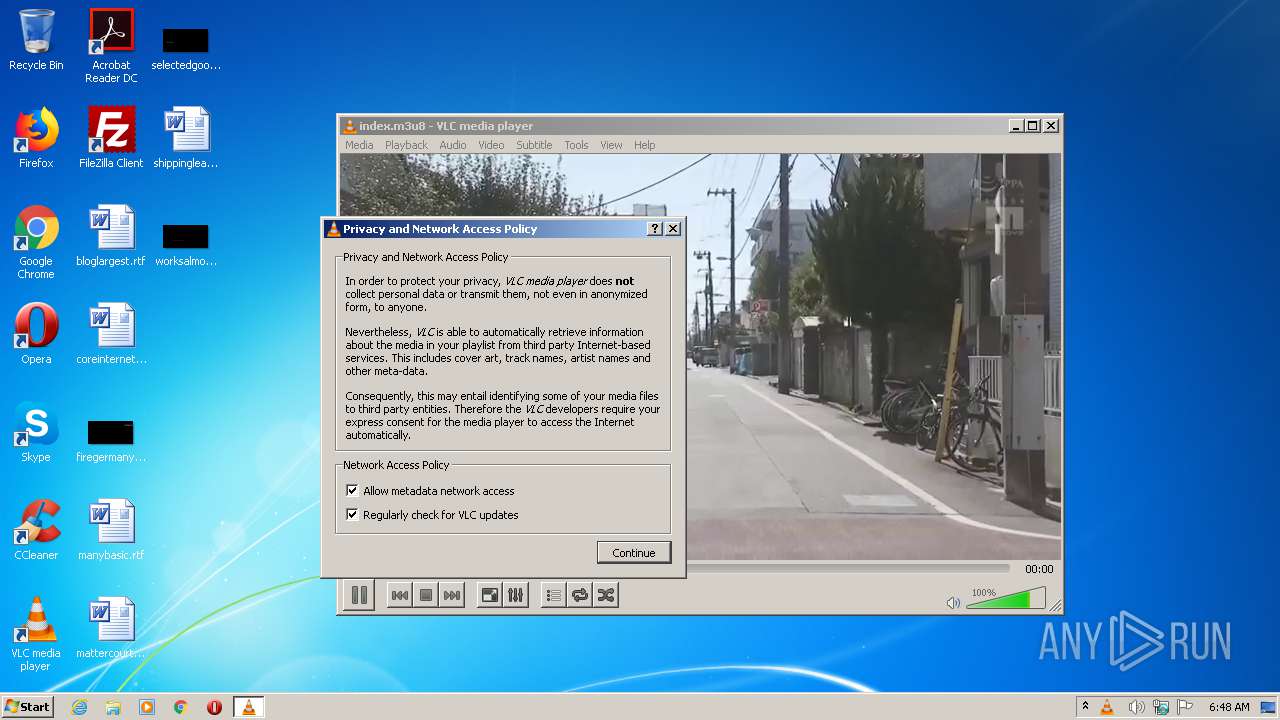Viewport: 1280px width, 720px height.
Task: Open the Tools menu in VLC
Action: 576,145
